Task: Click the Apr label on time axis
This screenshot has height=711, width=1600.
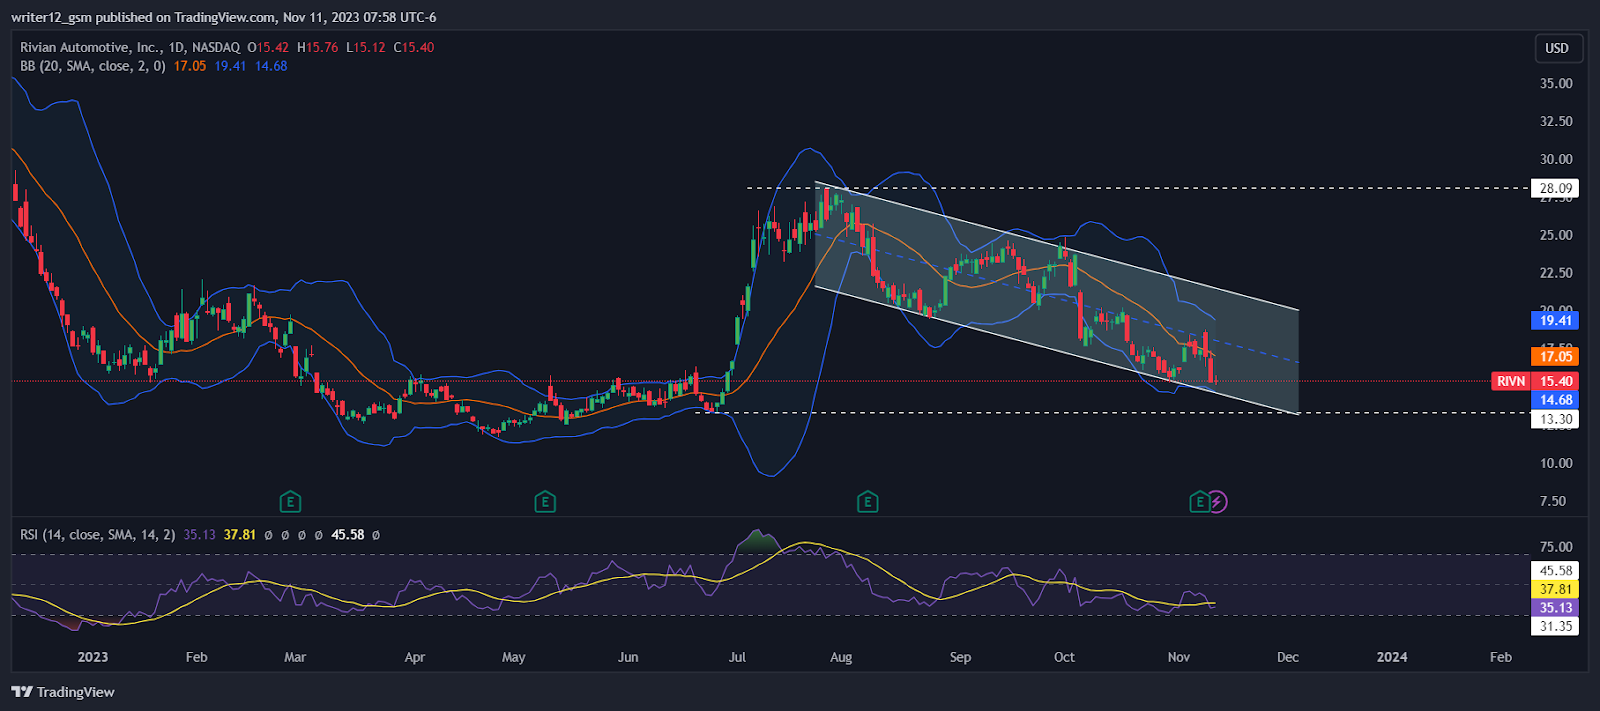Action: pyautogui.click(x=415, y=657)
